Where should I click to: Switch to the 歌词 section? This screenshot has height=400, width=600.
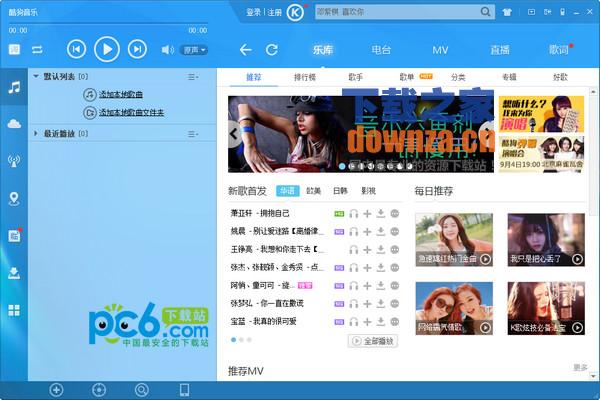click(559, 50)
